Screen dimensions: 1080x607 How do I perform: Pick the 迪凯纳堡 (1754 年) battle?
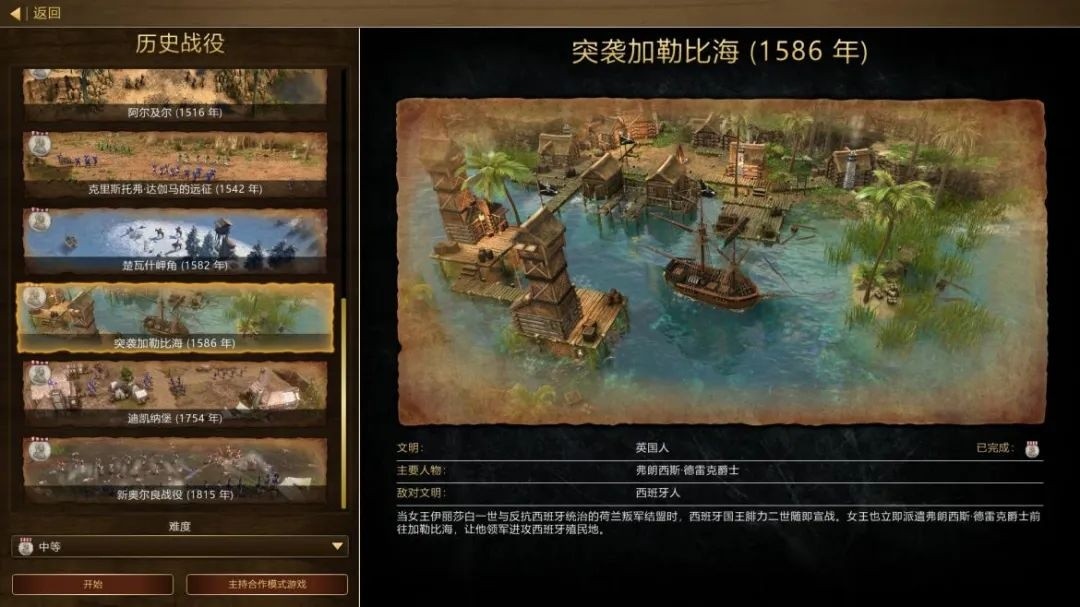pos(175,393)
